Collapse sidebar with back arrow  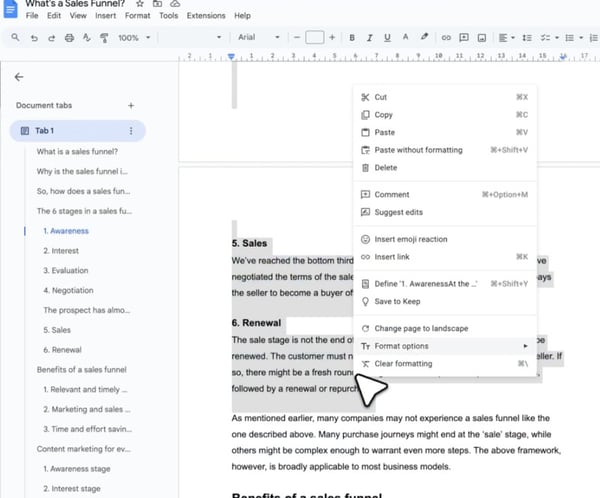(x=19, y=77)
